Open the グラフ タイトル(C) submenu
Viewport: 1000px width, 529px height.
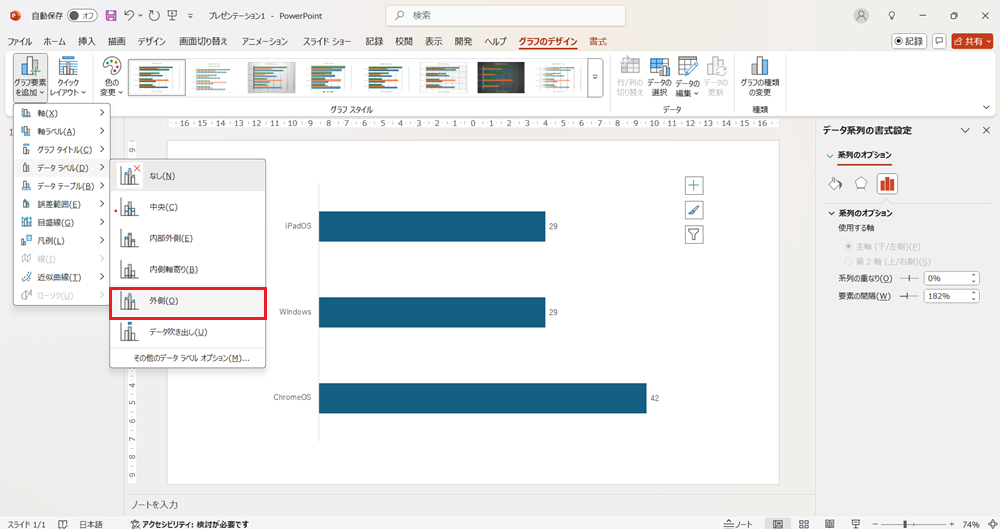62,149
